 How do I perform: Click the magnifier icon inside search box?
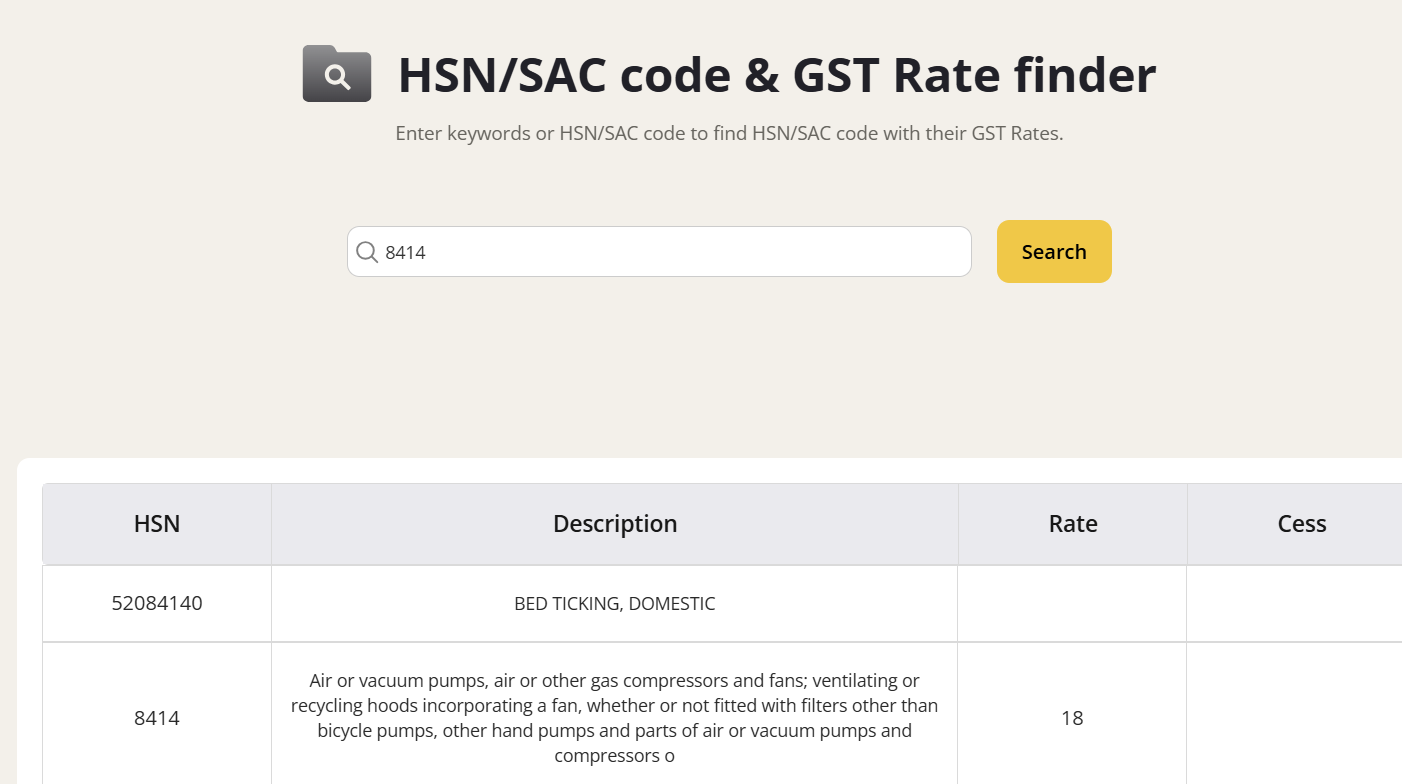pos(367,252)
